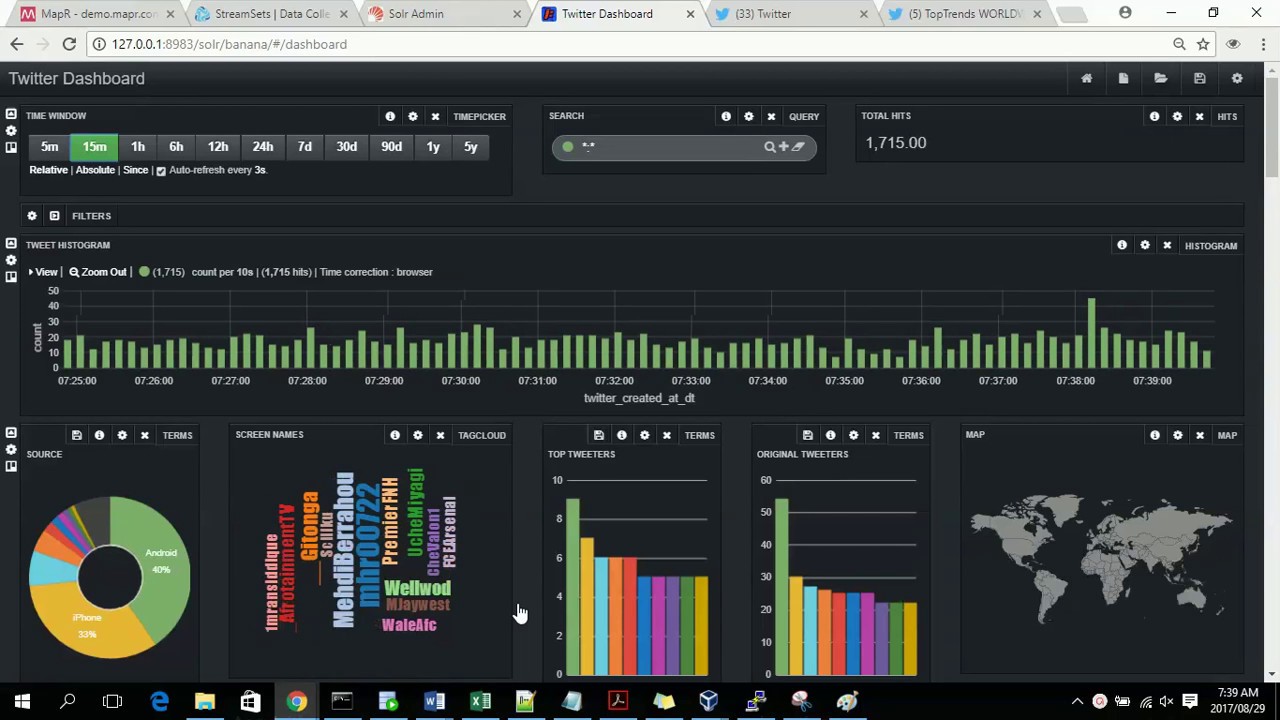Viewport: 1280px width, 720px height.
Task: Select the 1h time window
Action: point(138,147)
